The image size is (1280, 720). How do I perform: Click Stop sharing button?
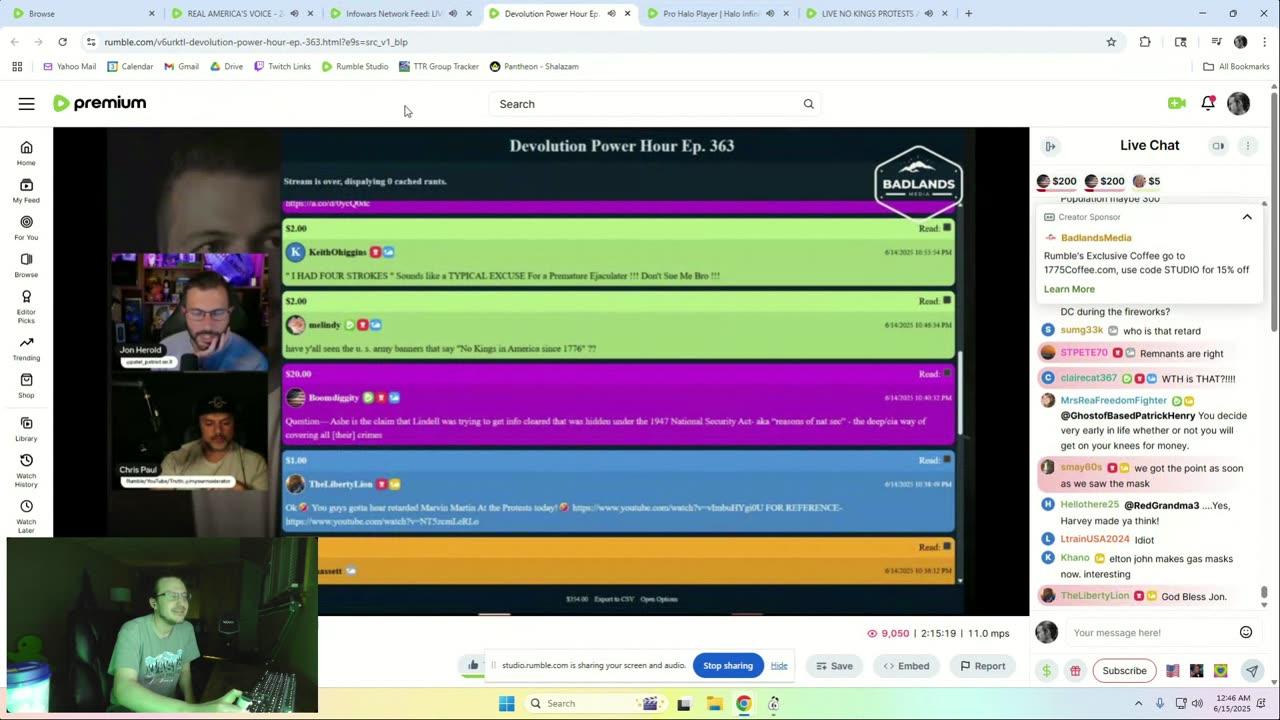coord(728,666)
